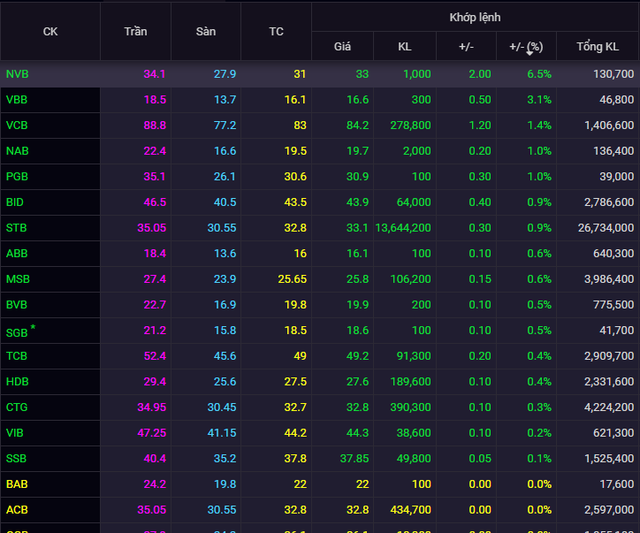Screen dimensions: 640x533
Task: Click the TC reference price header
Action: click(x=276, y=31)
